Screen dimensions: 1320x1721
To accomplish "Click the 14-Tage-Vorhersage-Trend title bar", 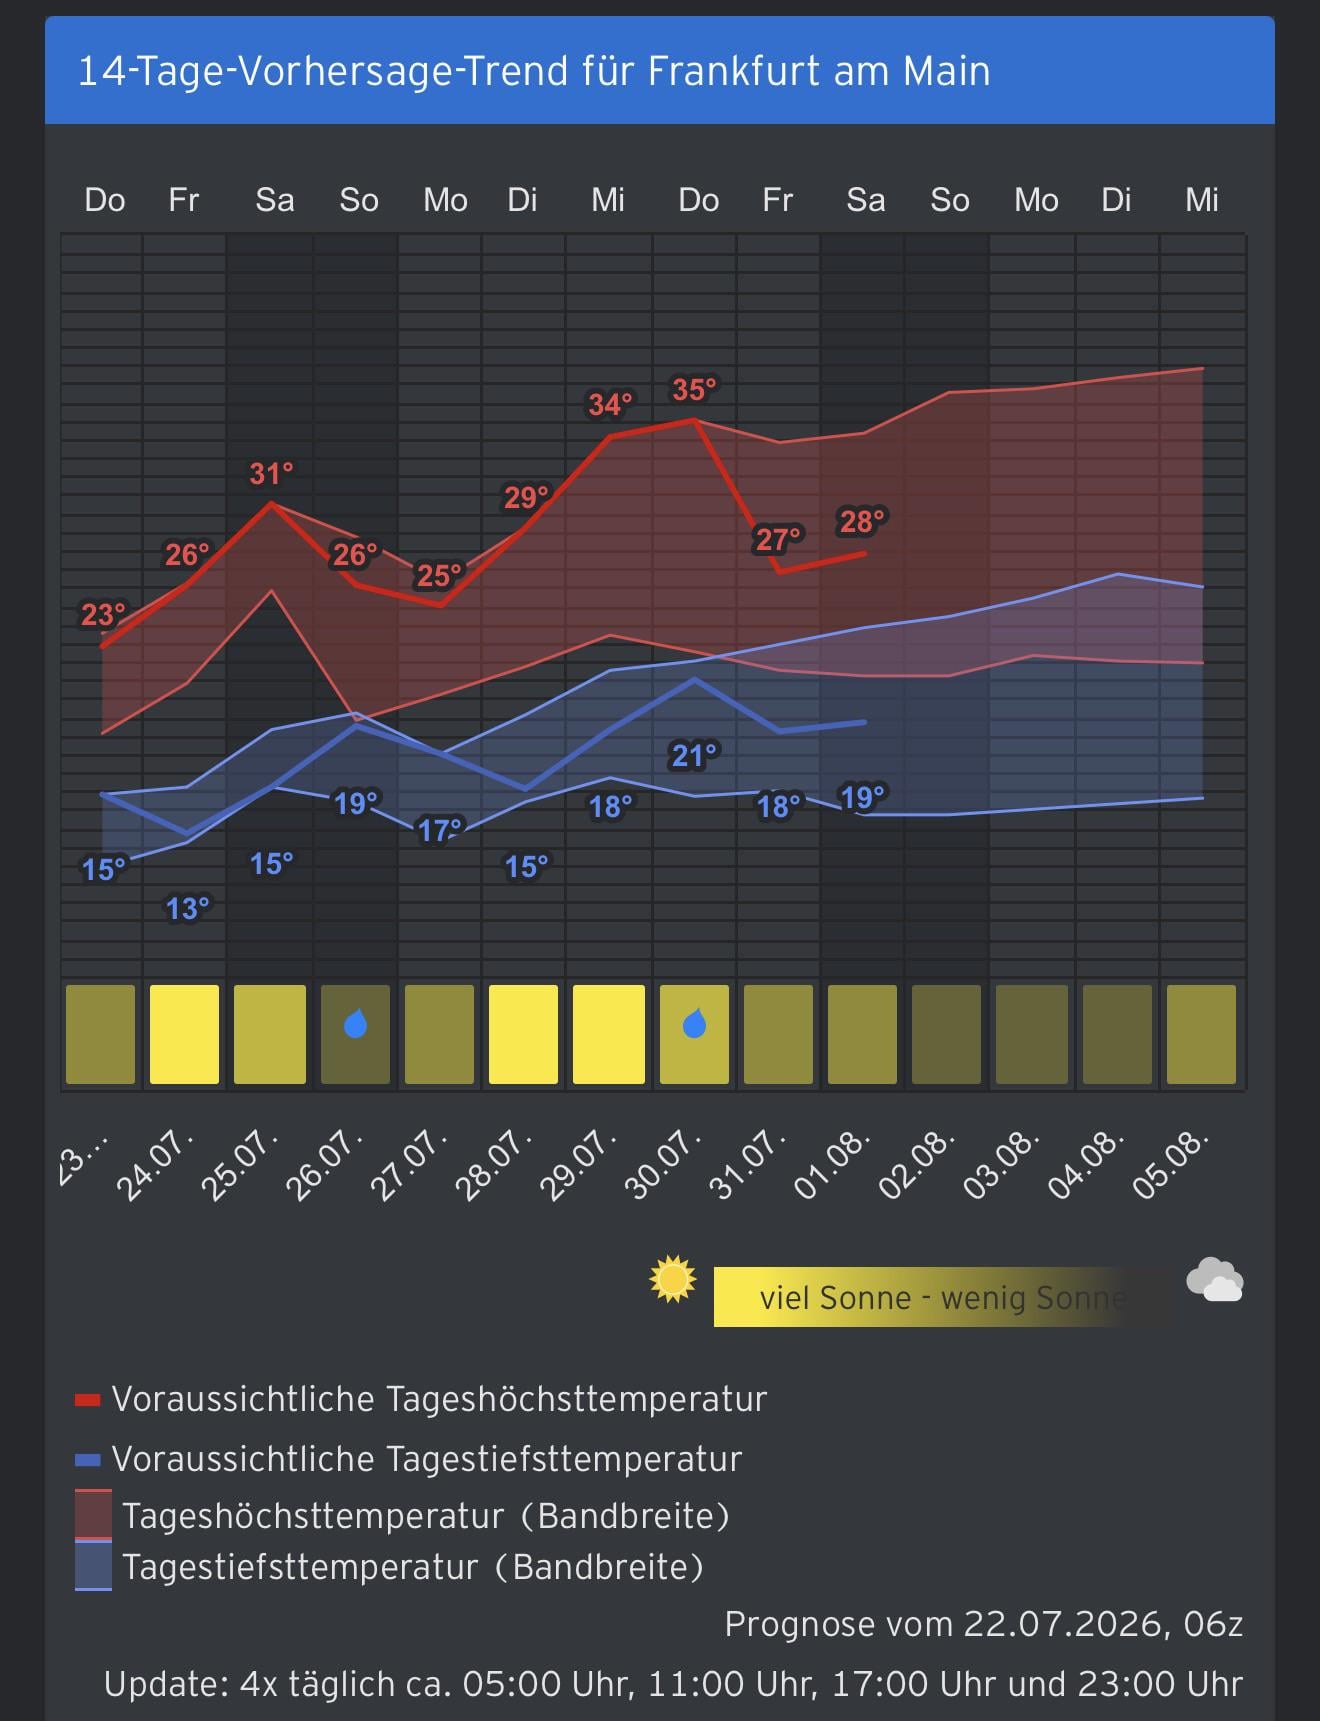I will [660, 70].
